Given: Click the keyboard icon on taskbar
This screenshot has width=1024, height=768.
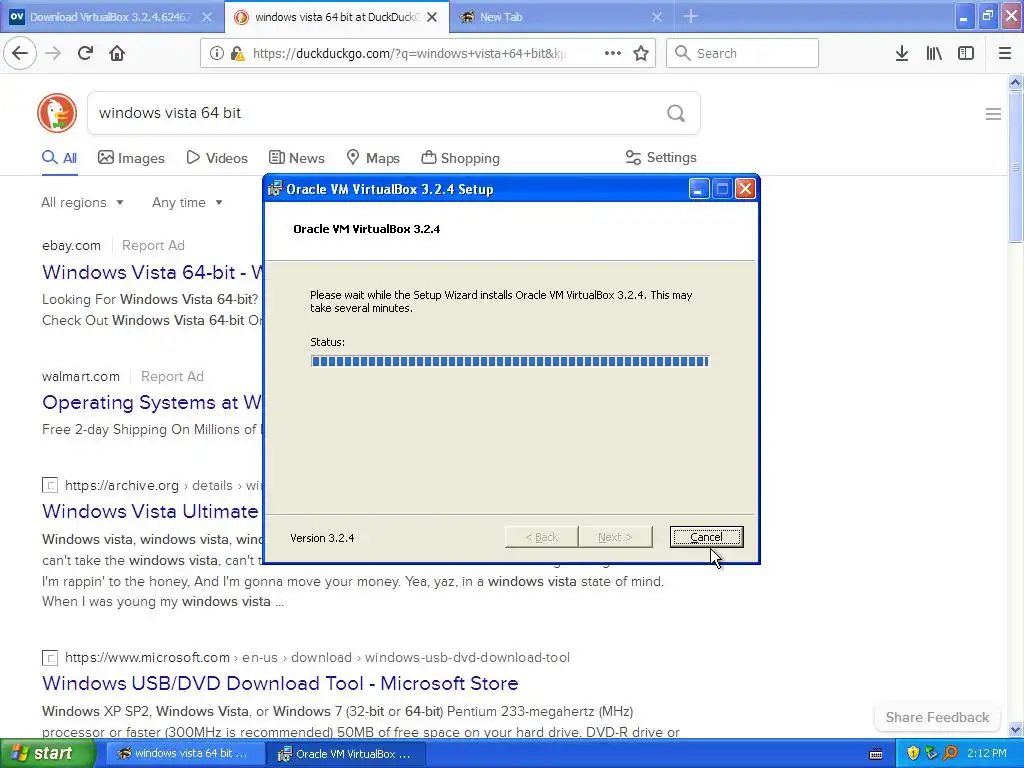Looking at the screenshot, I should tap(876, 754).
